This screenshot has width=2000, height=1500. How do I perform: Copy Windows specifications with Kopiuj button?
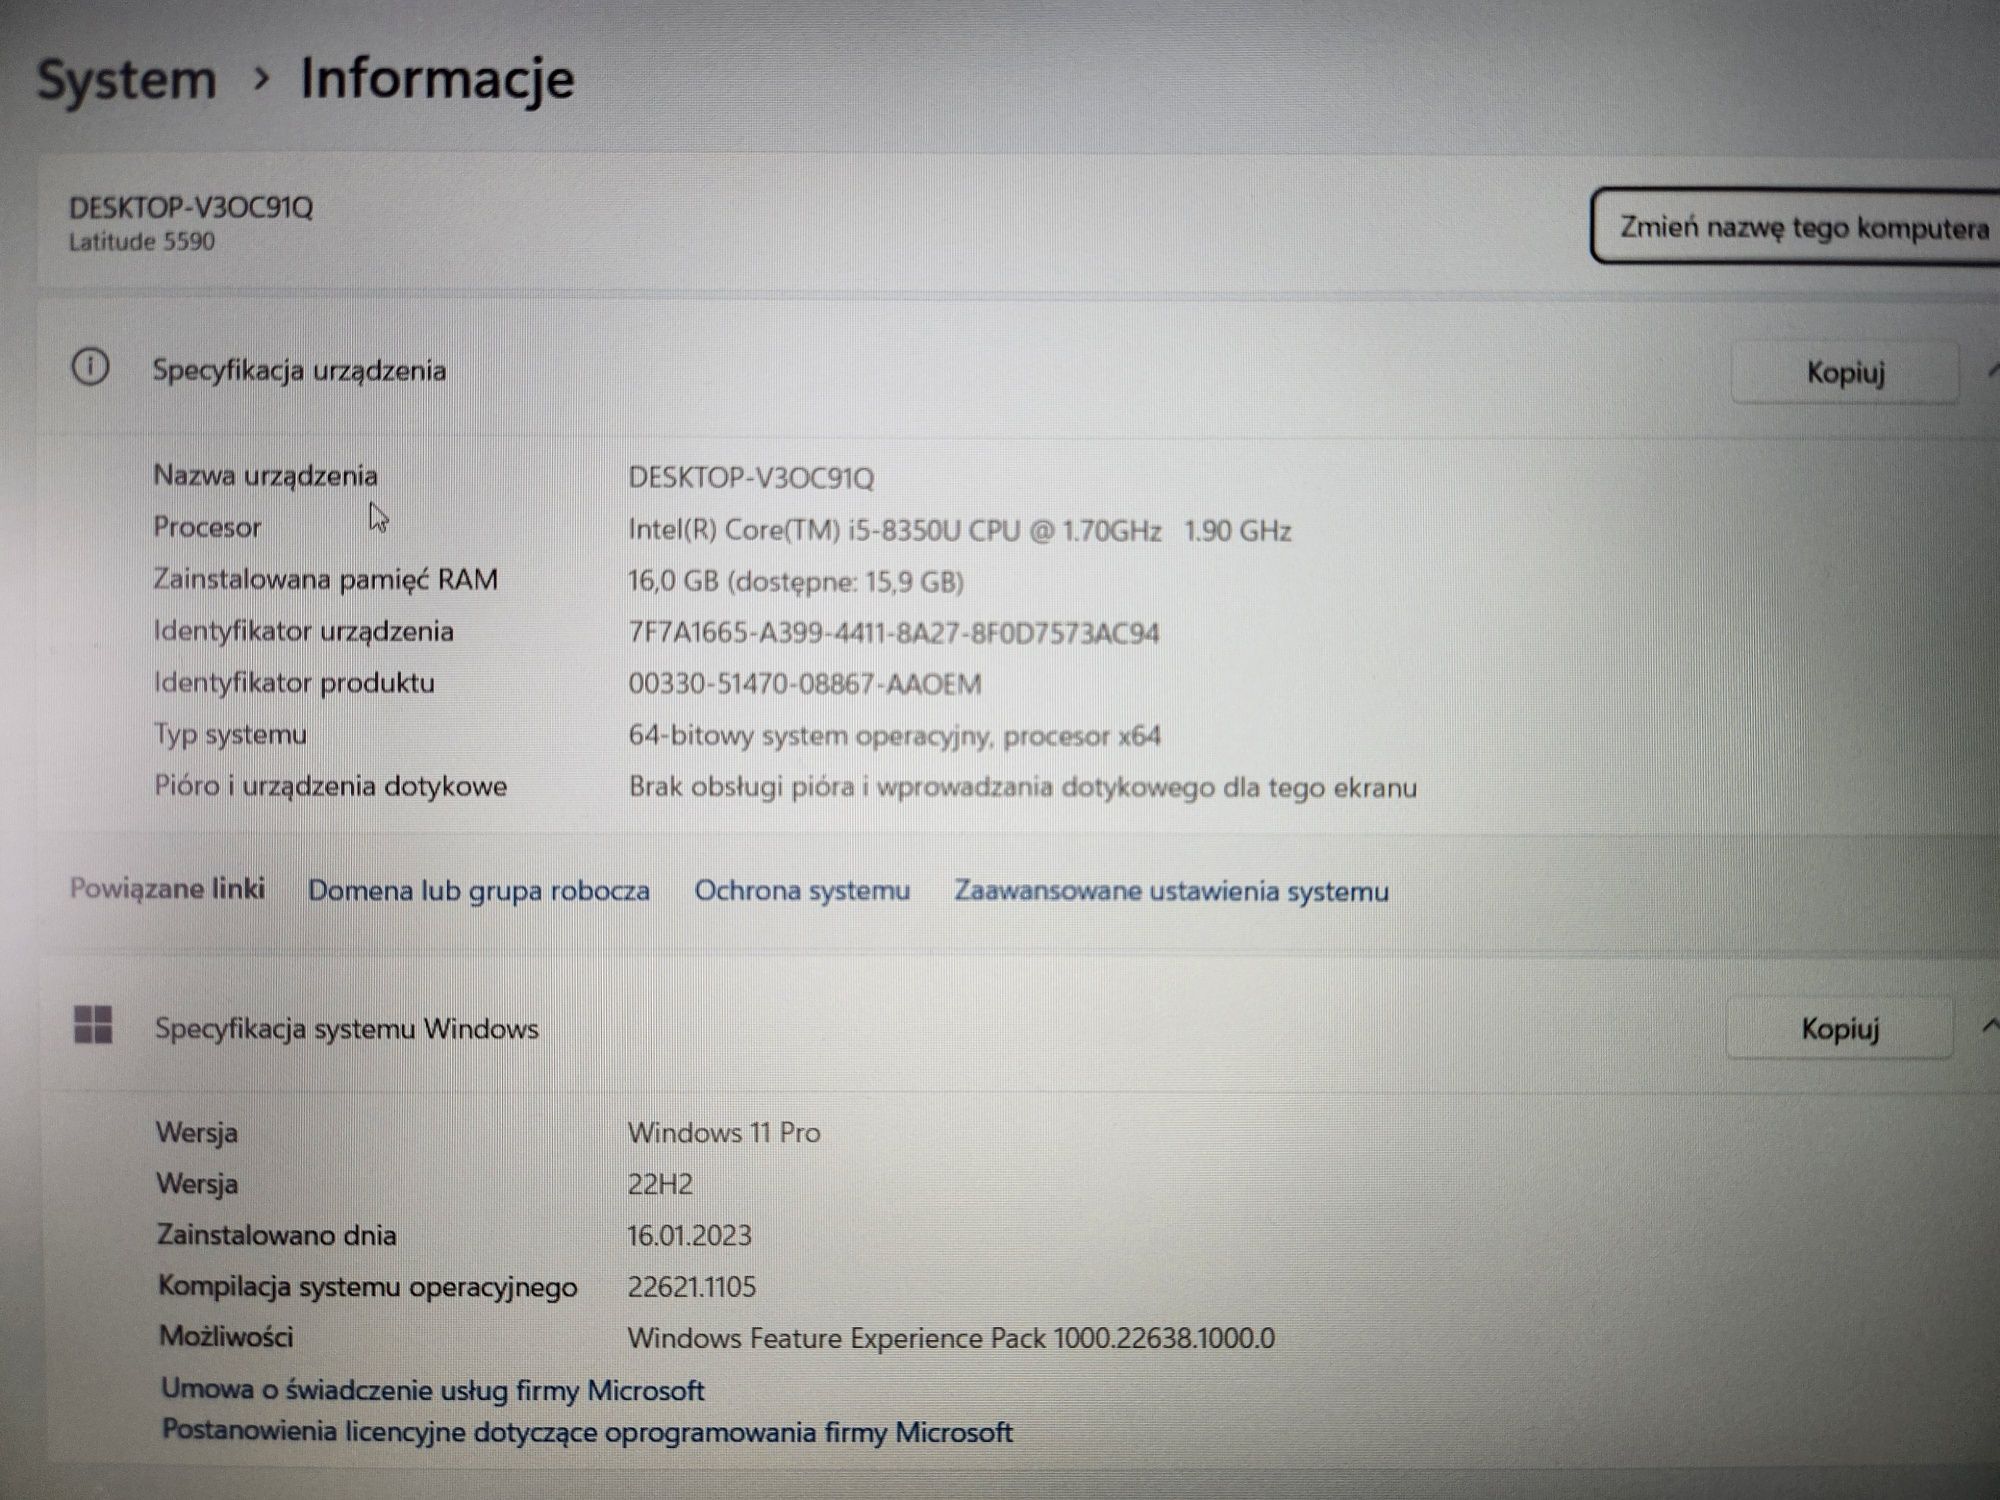click(x=1840, y=1028)
